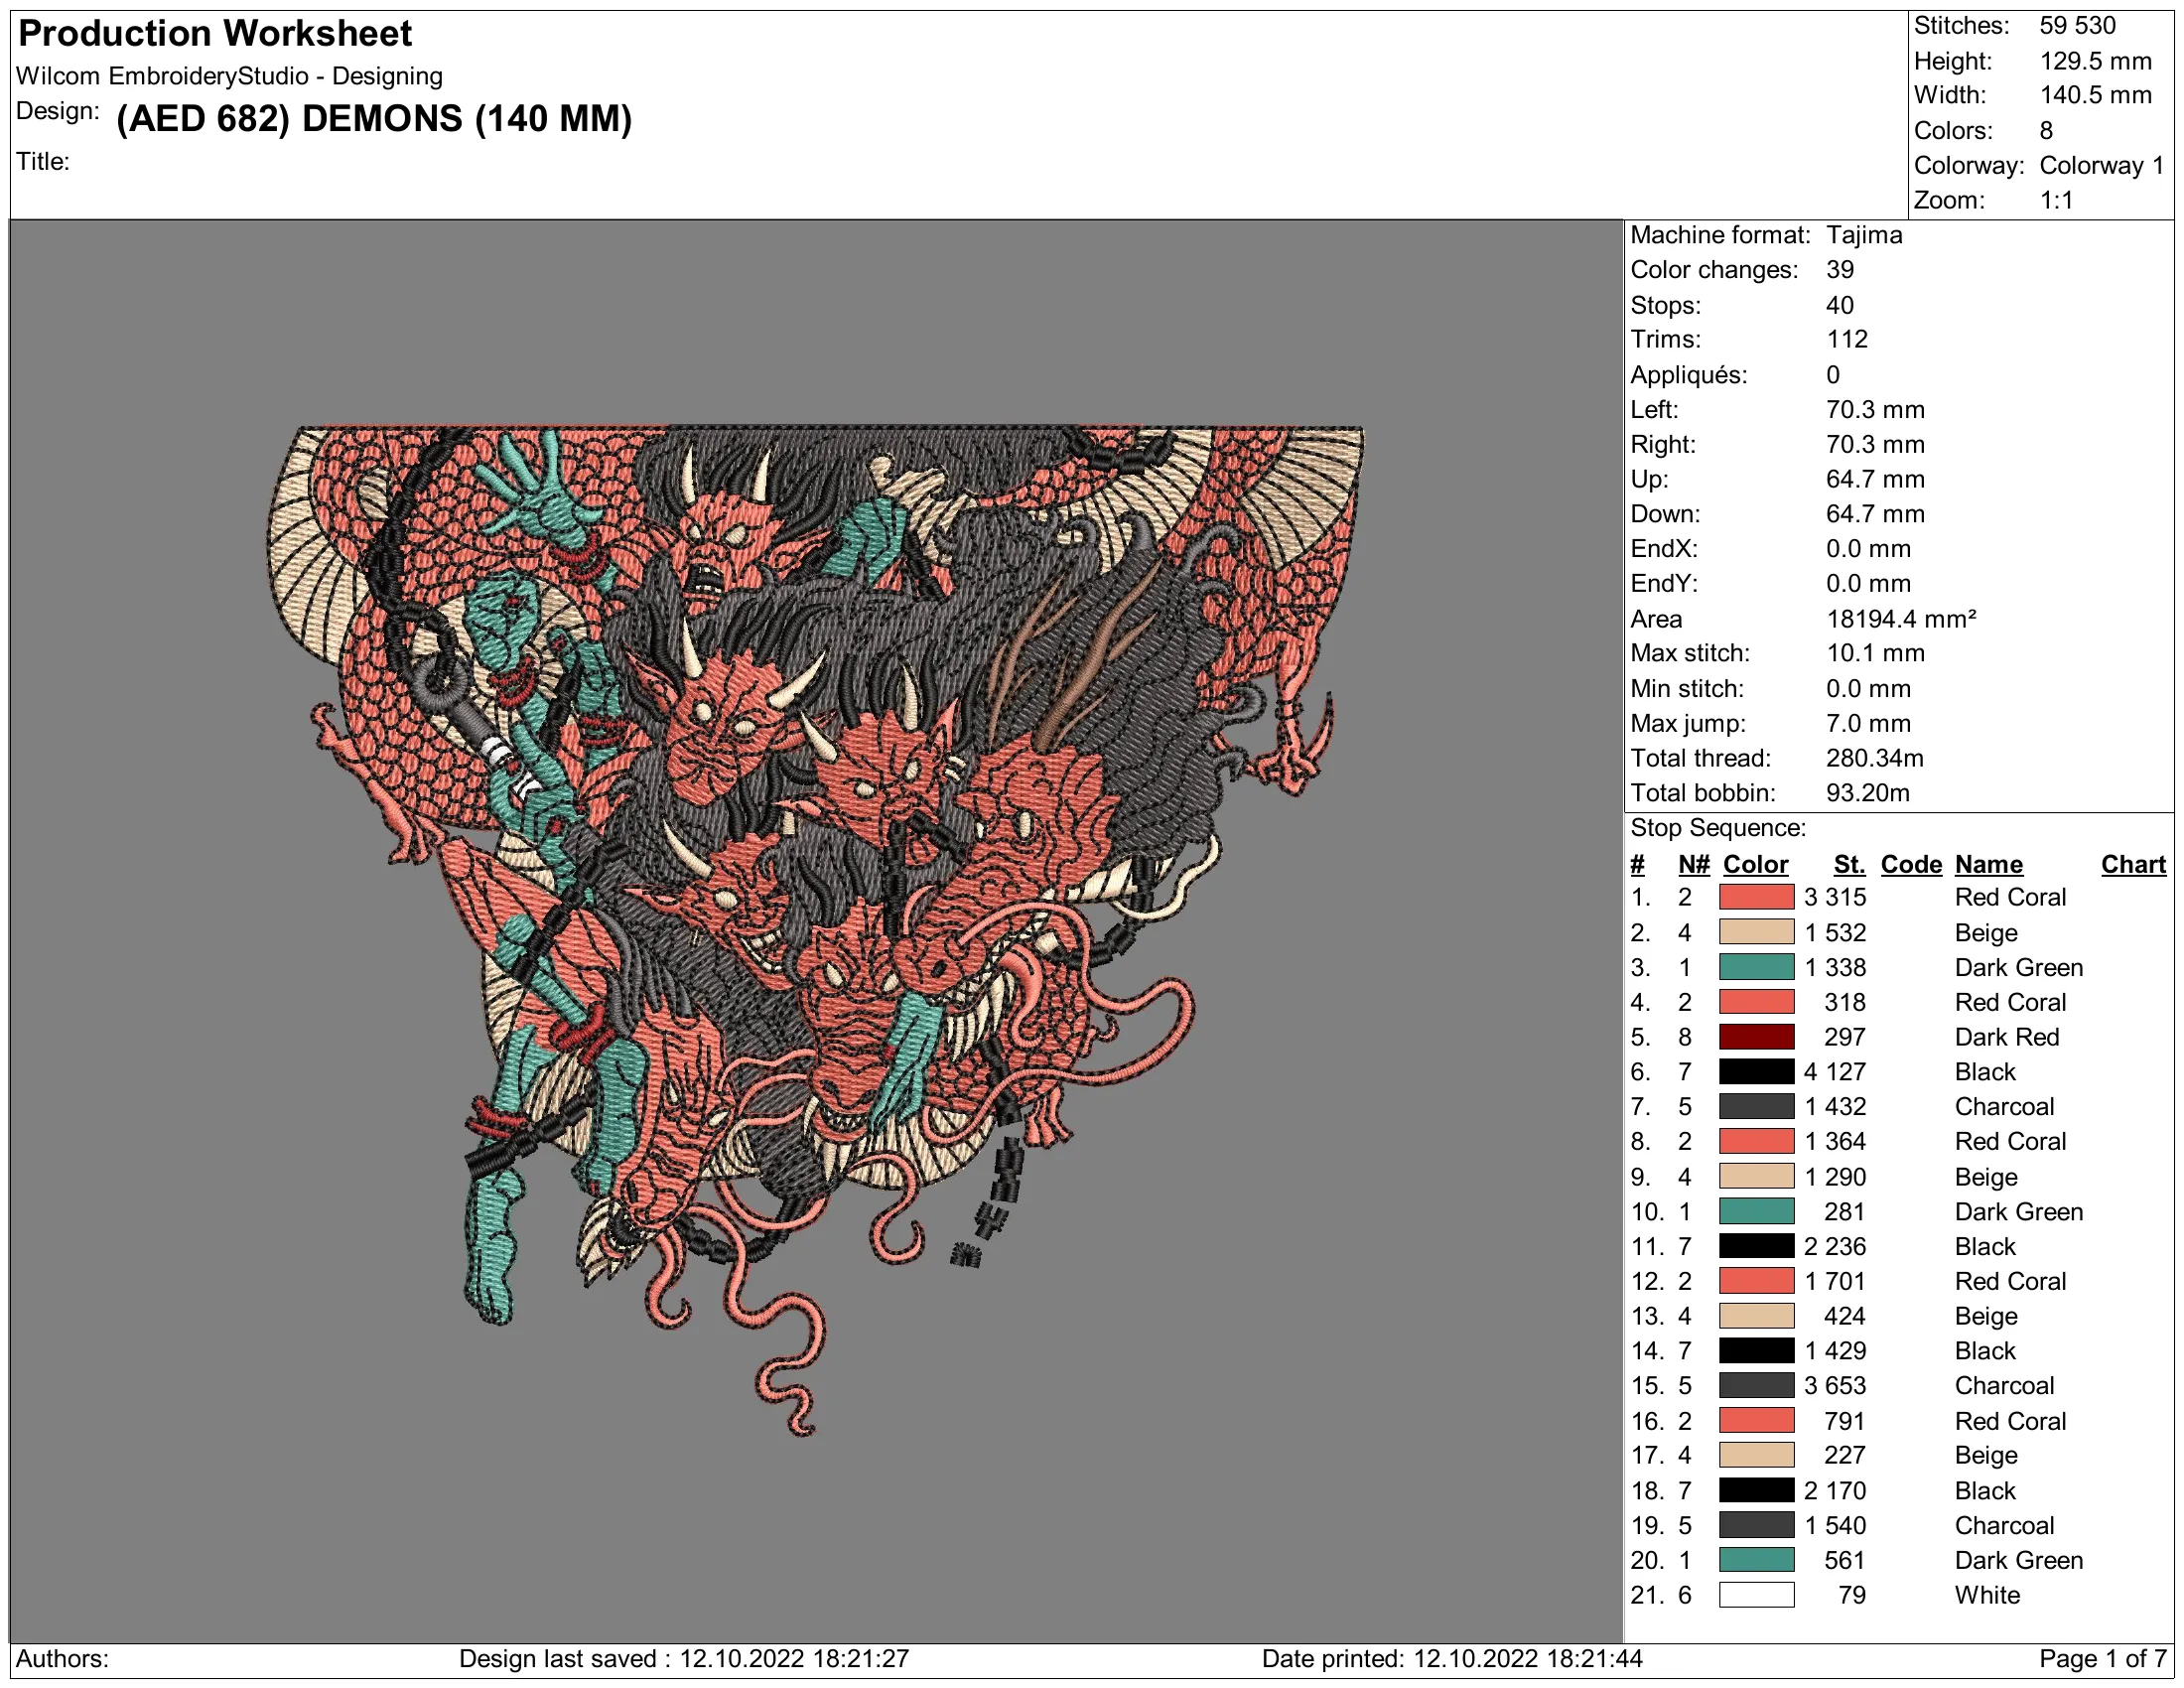Click the 'Name' column header

(x=1989, y=864)
